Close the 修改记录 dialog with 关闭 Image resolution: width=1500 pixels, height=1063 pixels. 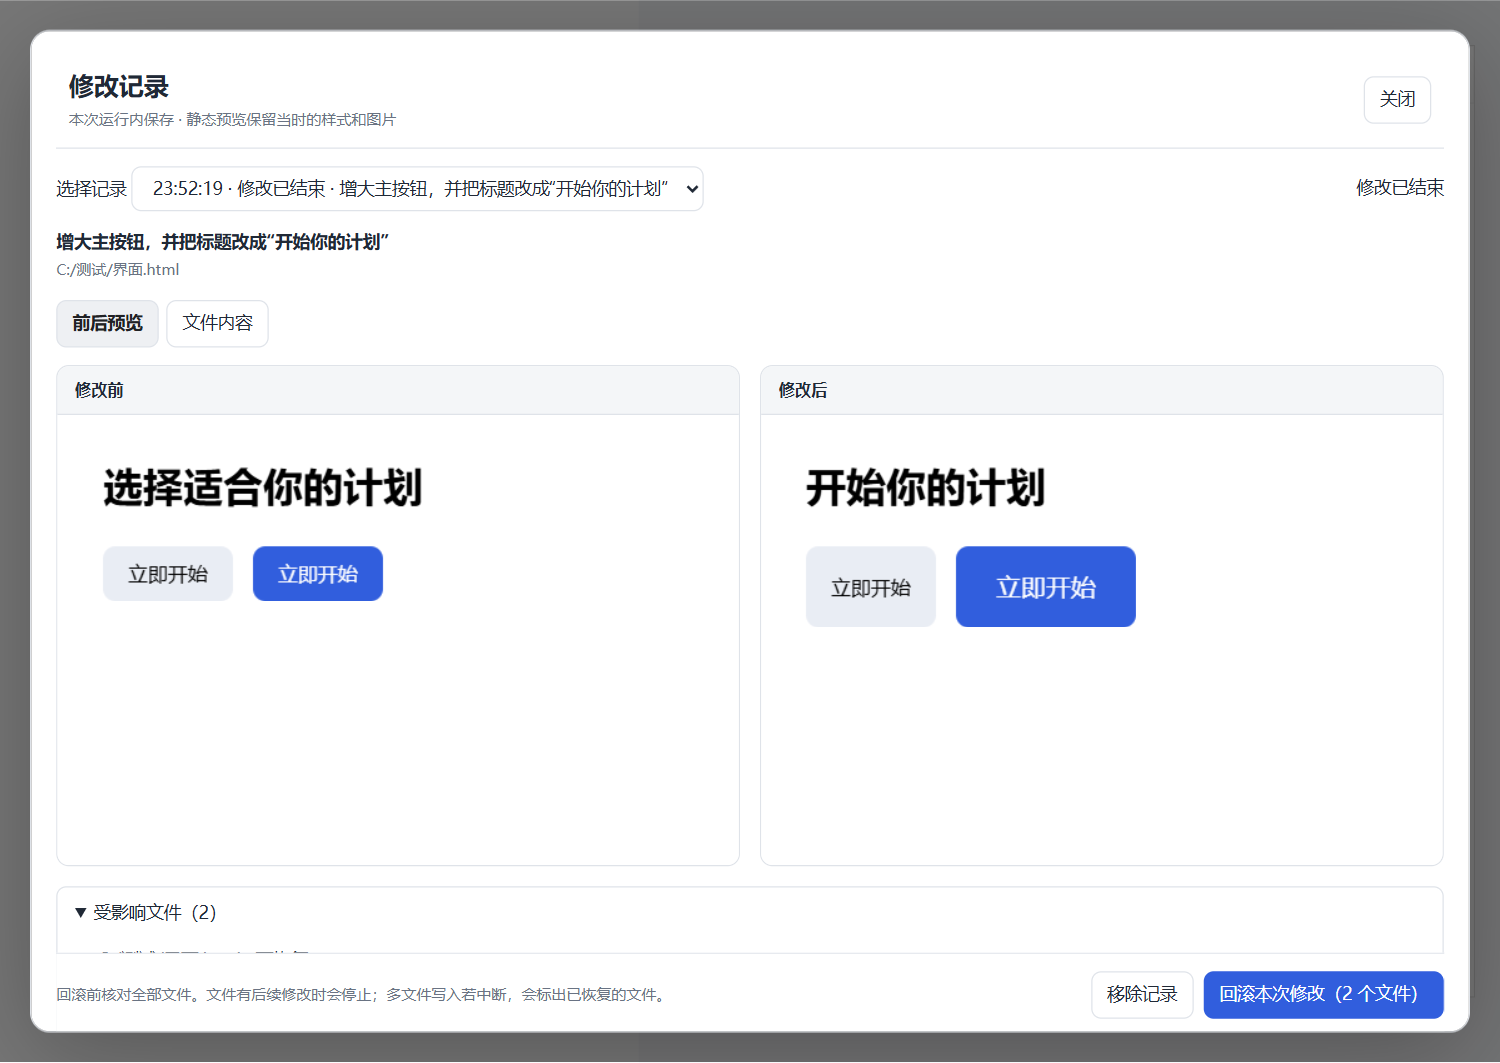point(1397,100)
